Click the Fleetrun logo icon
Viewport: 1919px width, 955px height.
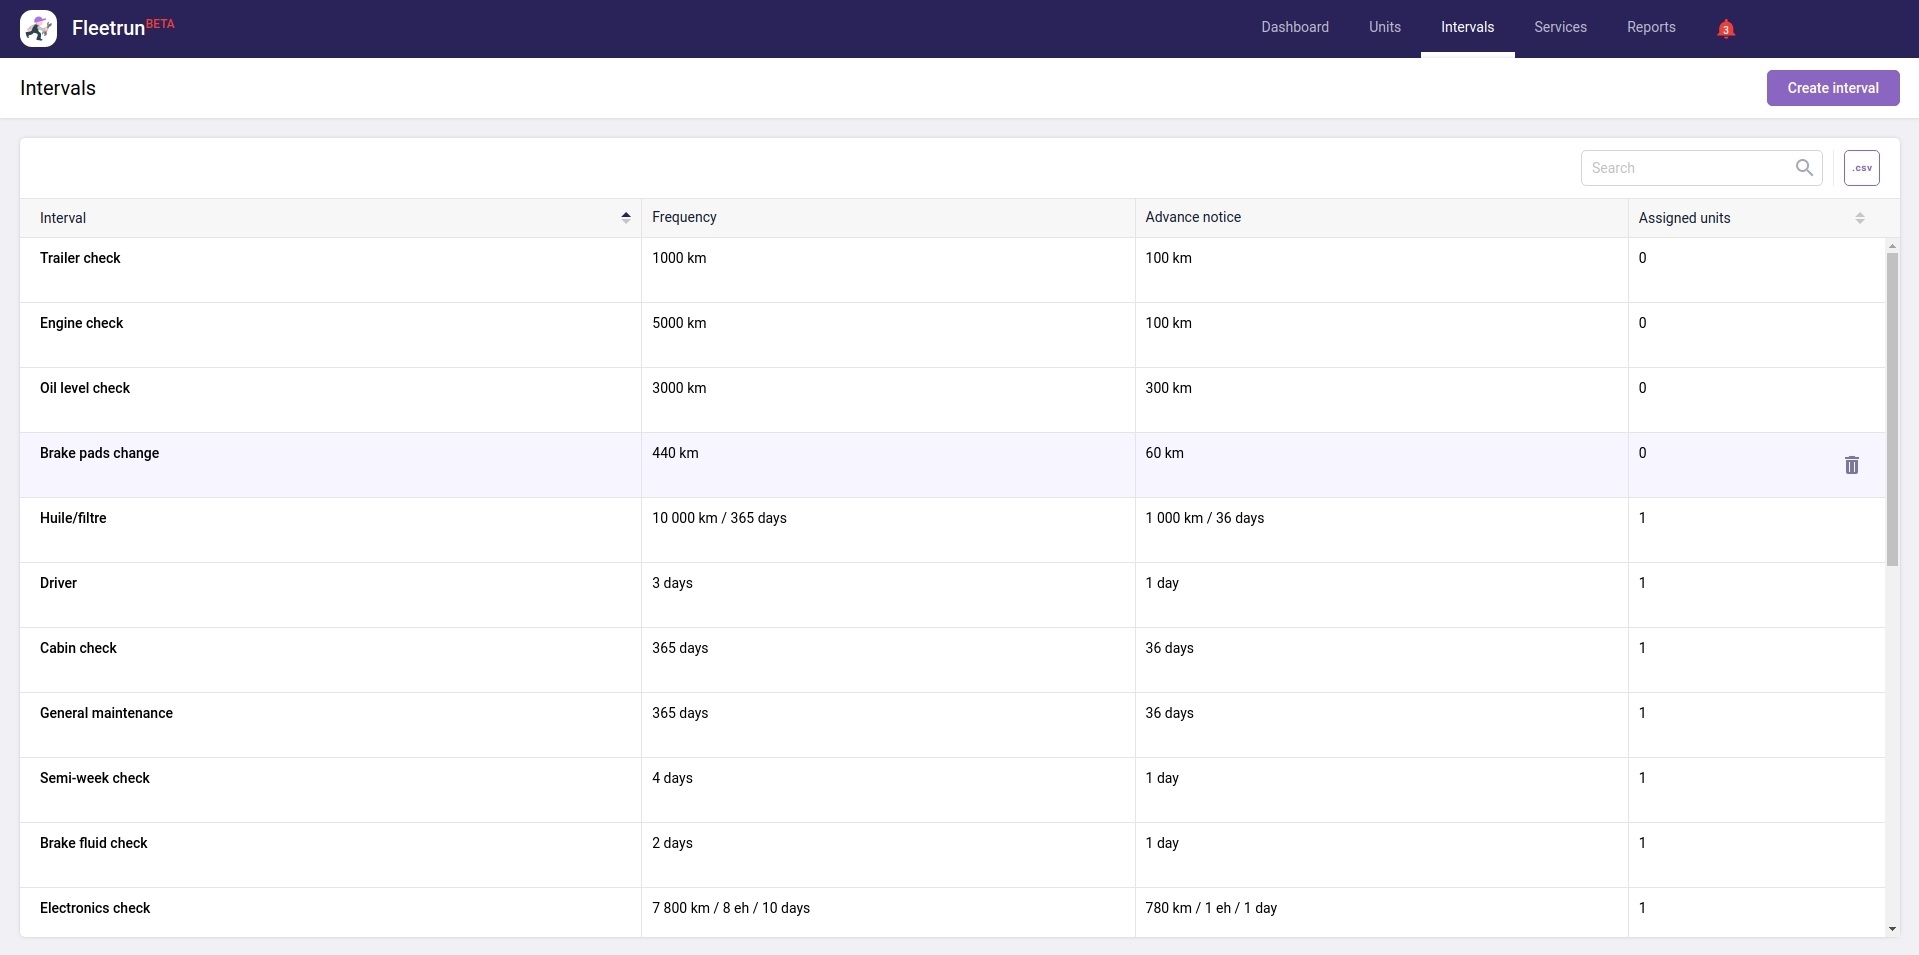point(38,27)
